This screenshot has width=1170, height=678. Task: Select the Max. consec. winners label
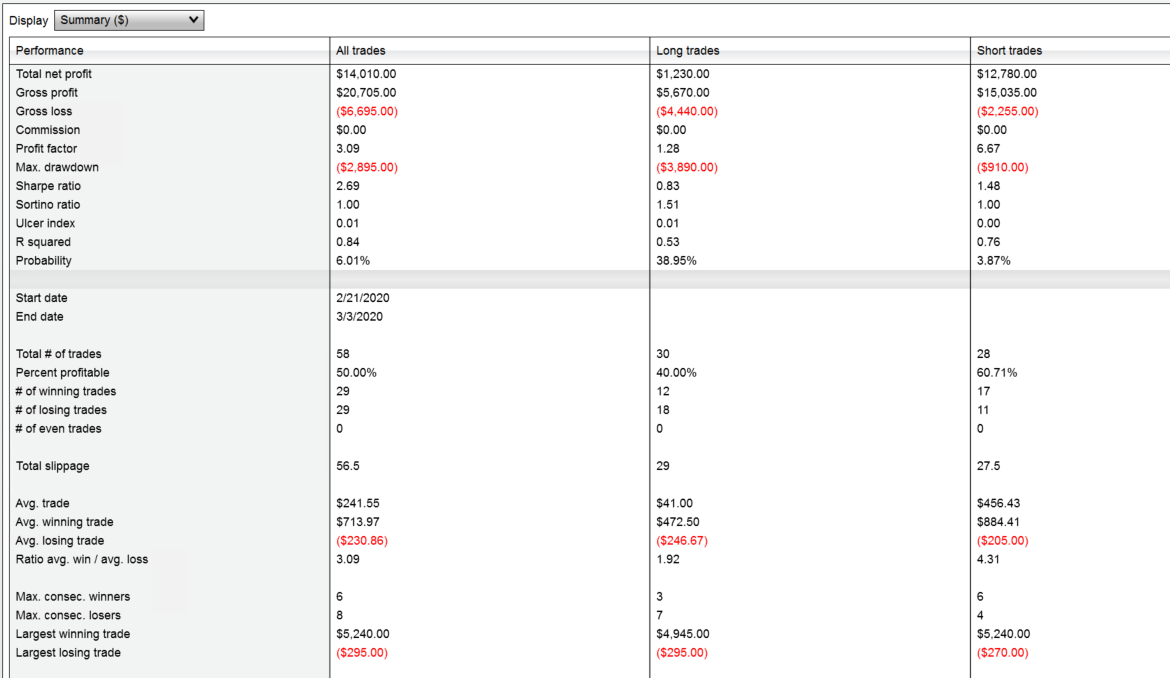72,596
